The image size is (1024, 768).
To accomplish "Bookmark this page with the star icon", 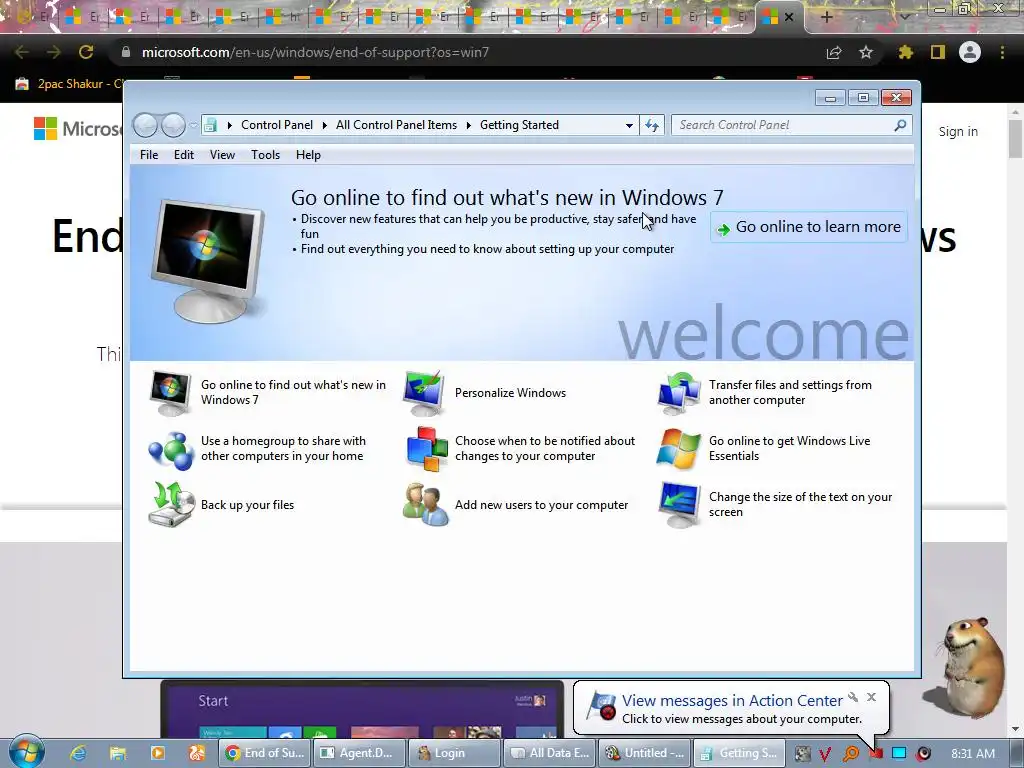I will (866, 52).
